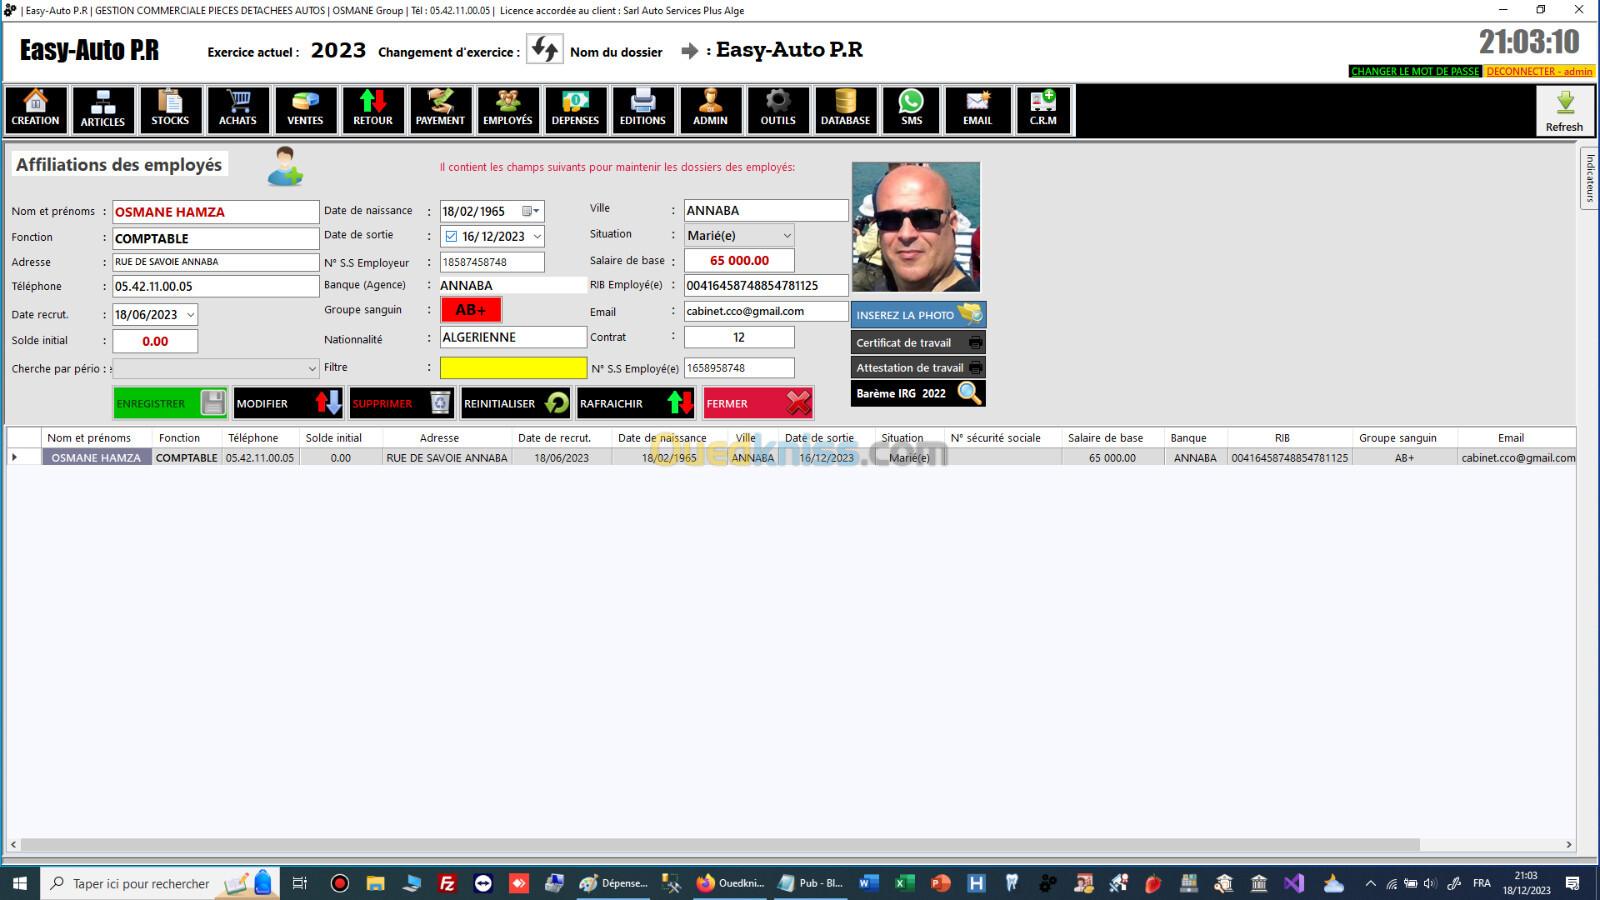Open the Date recrut. dropdown
The image size is (1600, 900).
point(190,315)
